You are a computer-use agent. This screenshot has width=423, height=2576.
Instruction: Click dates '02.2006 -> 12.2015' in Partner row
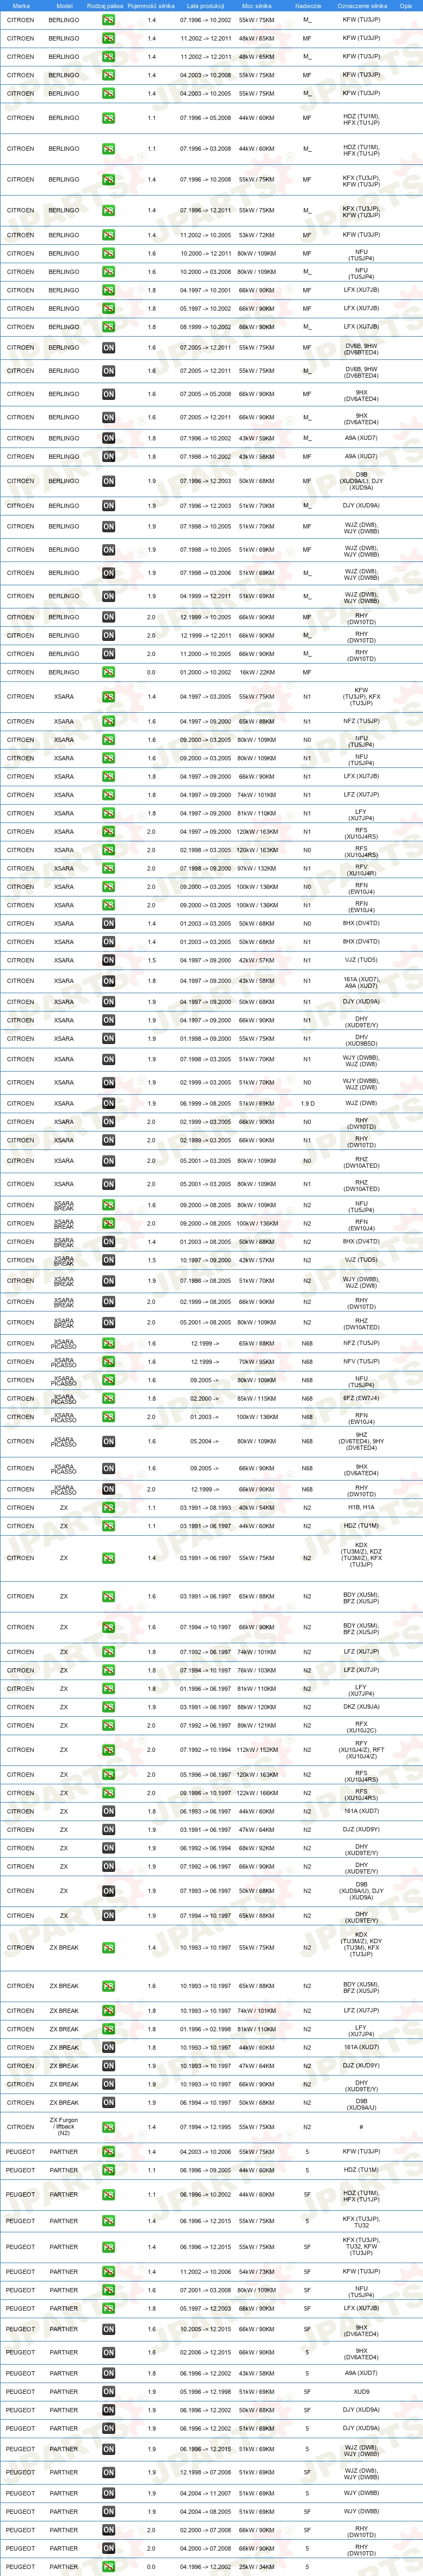(x=205, y=2352)
